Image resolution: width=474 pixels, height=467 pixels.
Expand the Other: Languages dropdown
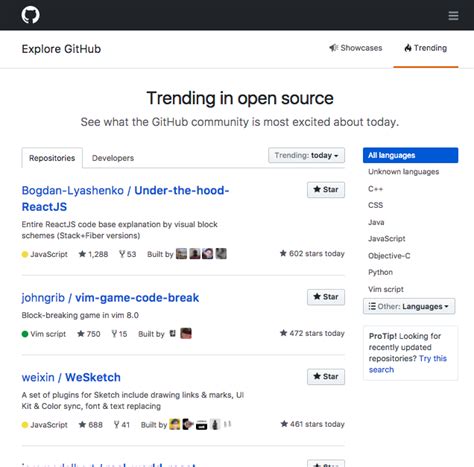[409, 306]
